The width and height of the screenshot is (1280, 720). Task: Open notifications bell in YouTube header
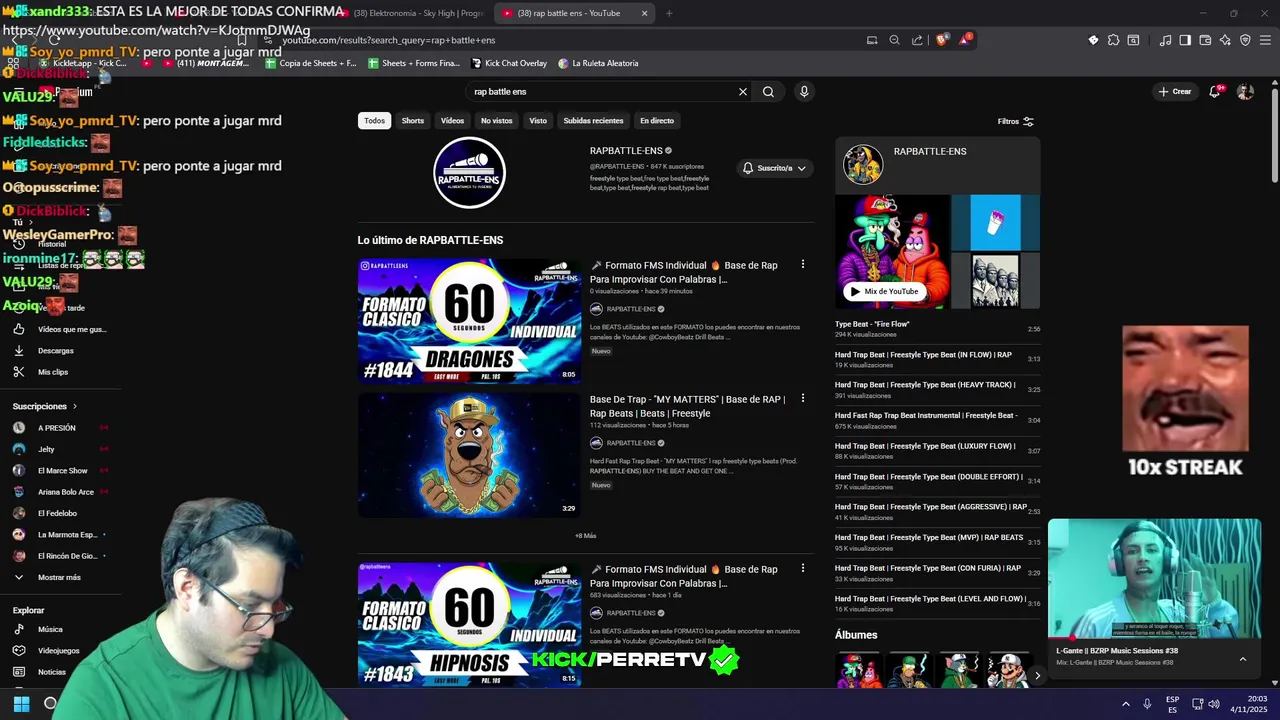tap(1214, 91)
